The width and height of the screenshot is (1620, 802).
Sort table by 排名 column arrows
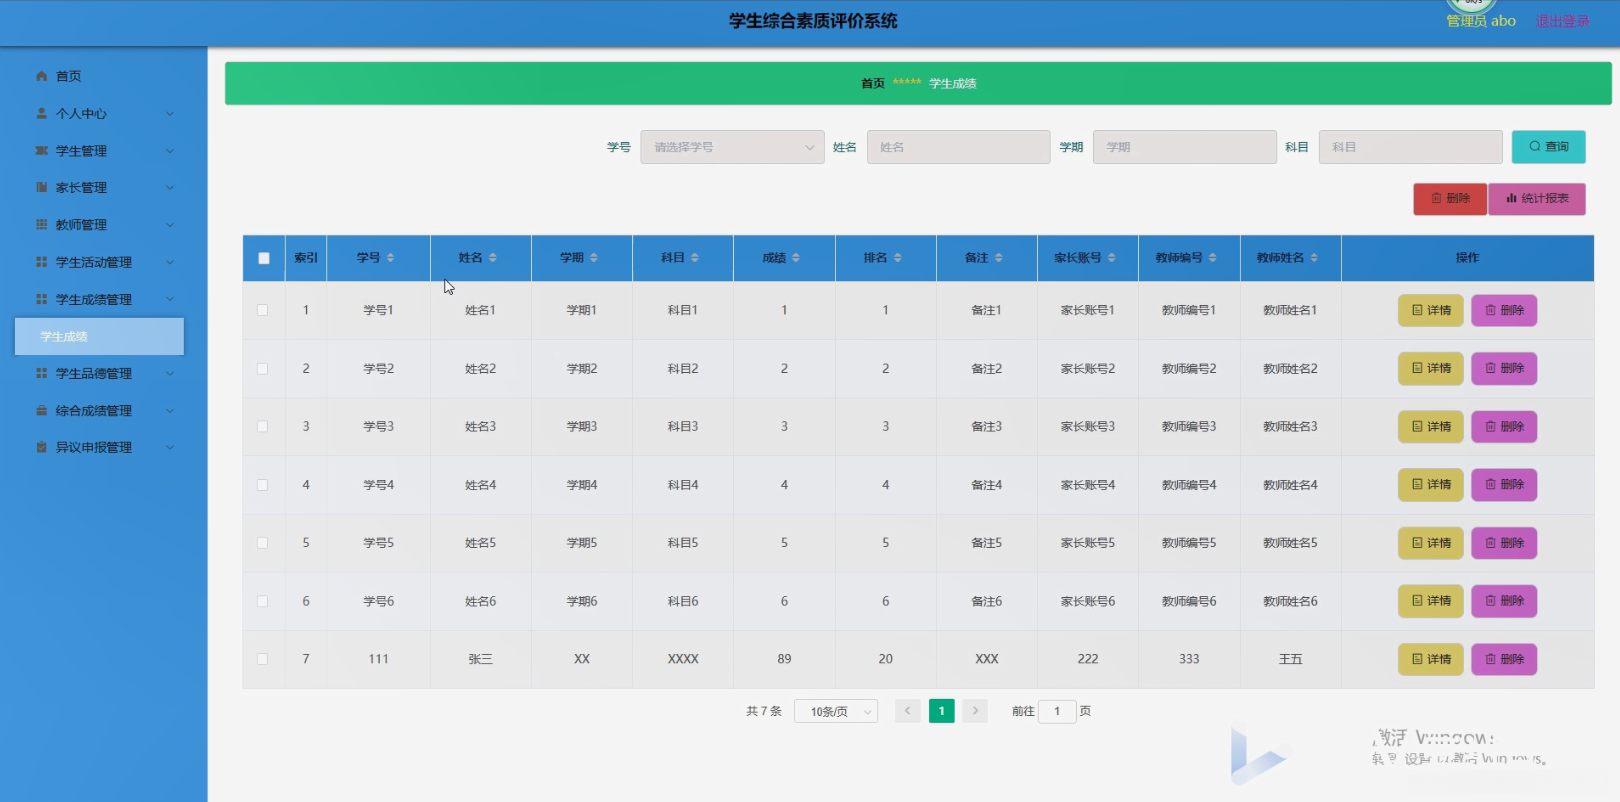[x=897, y=258]
